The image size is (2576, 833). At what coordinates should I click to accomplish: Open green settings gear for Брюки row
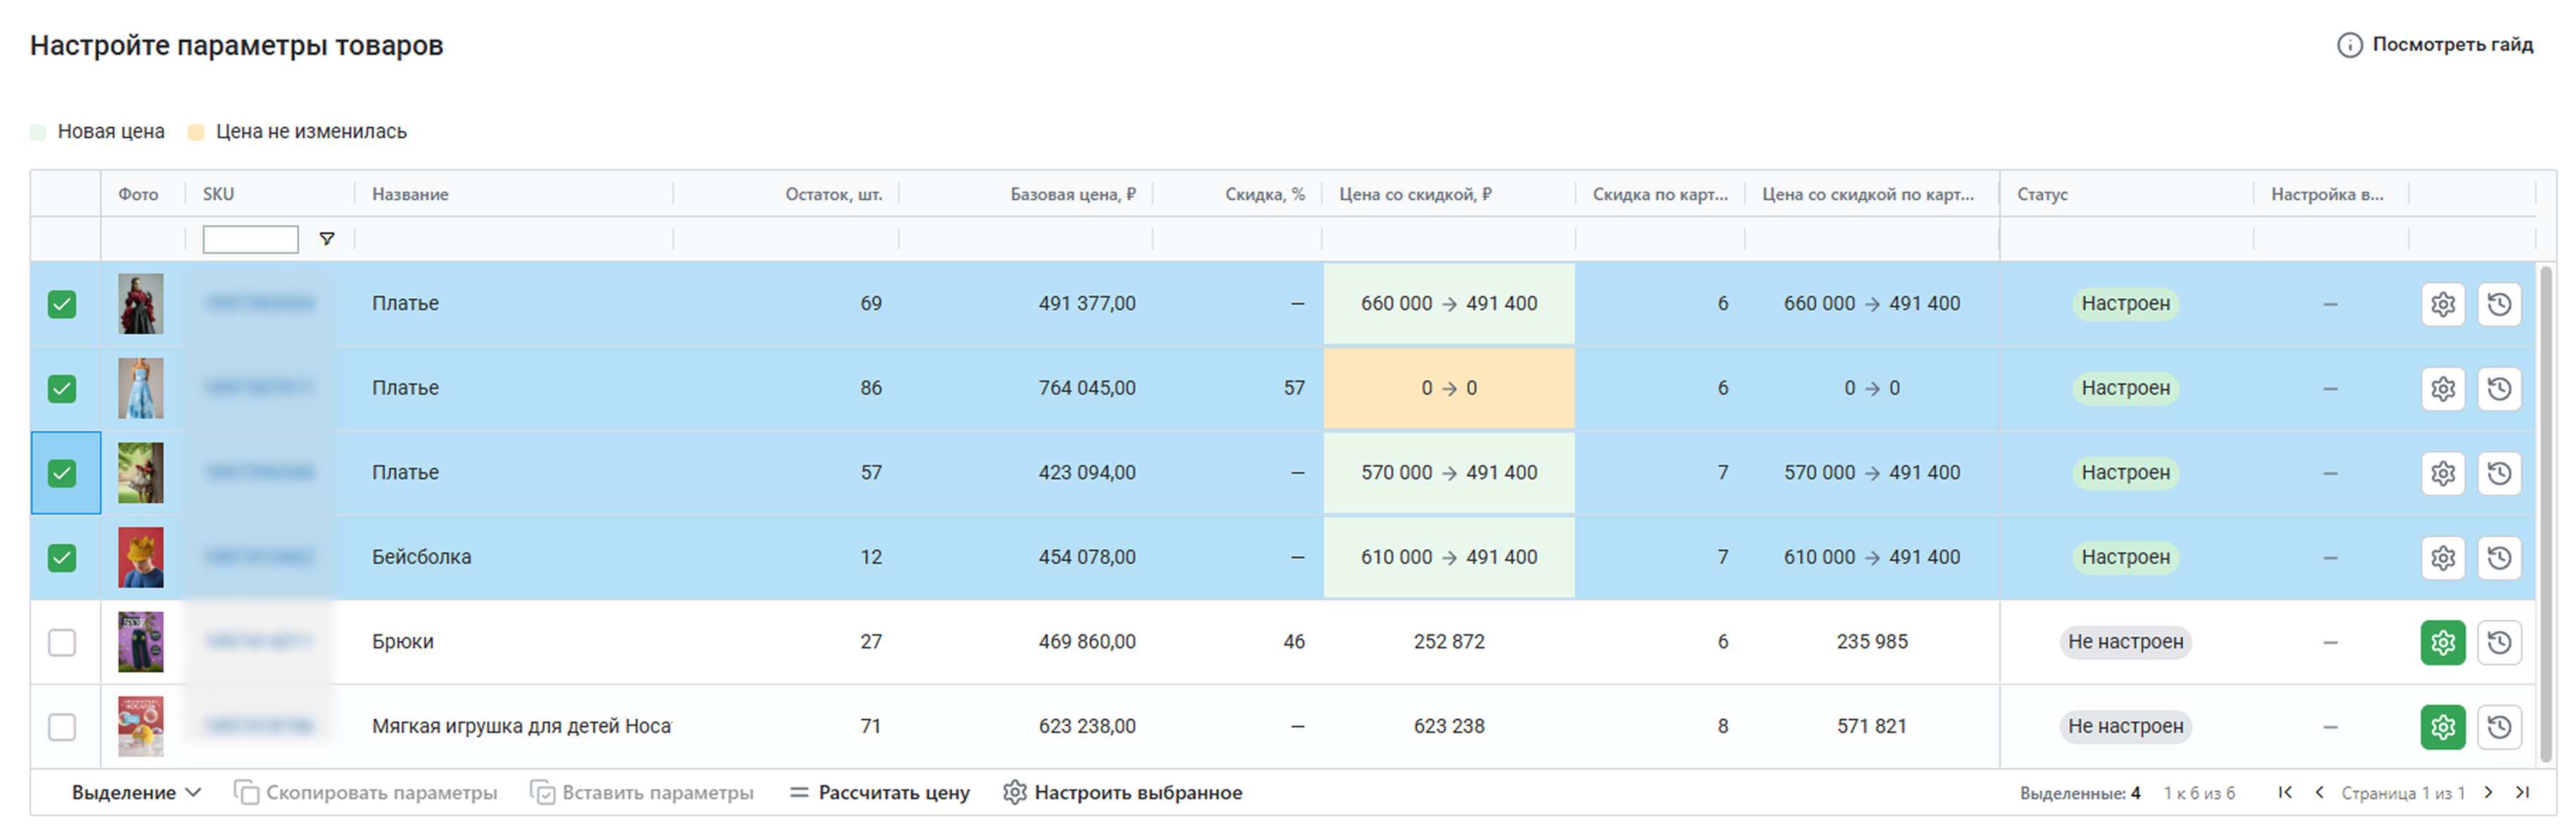2442,642
